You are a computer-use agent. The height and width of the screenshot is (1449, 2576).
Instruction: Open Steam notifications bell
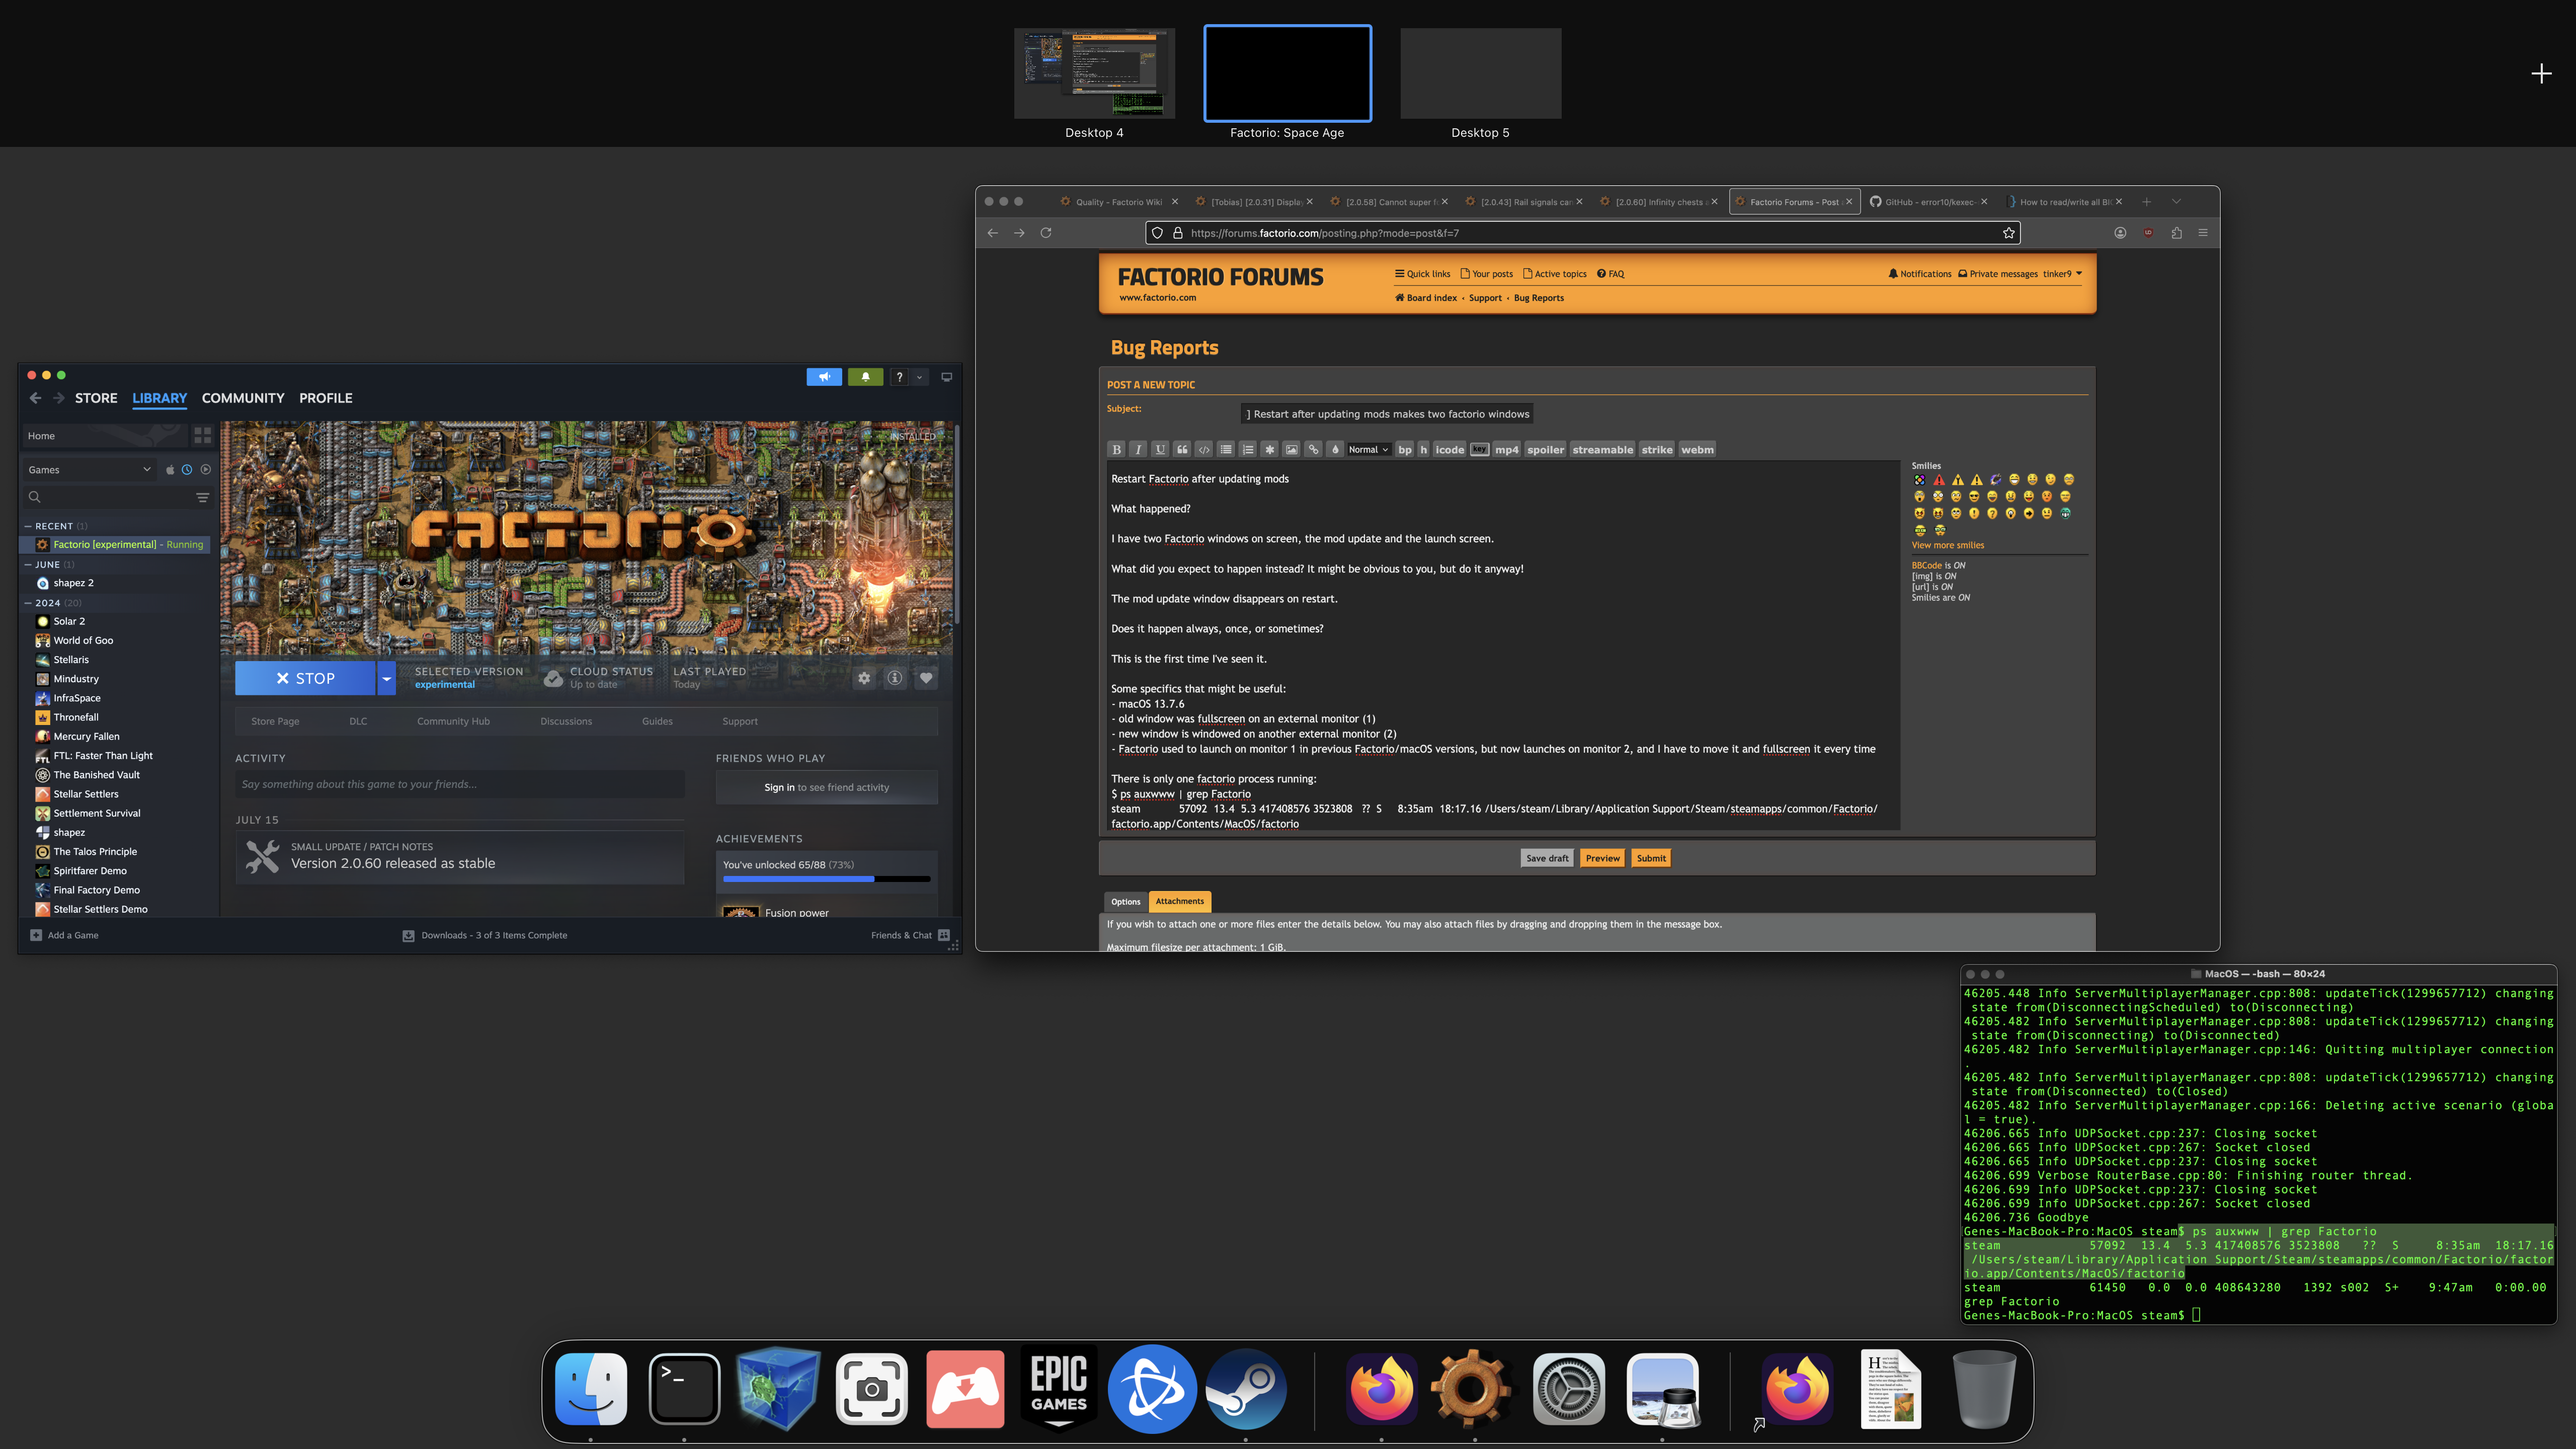(865, 377)
